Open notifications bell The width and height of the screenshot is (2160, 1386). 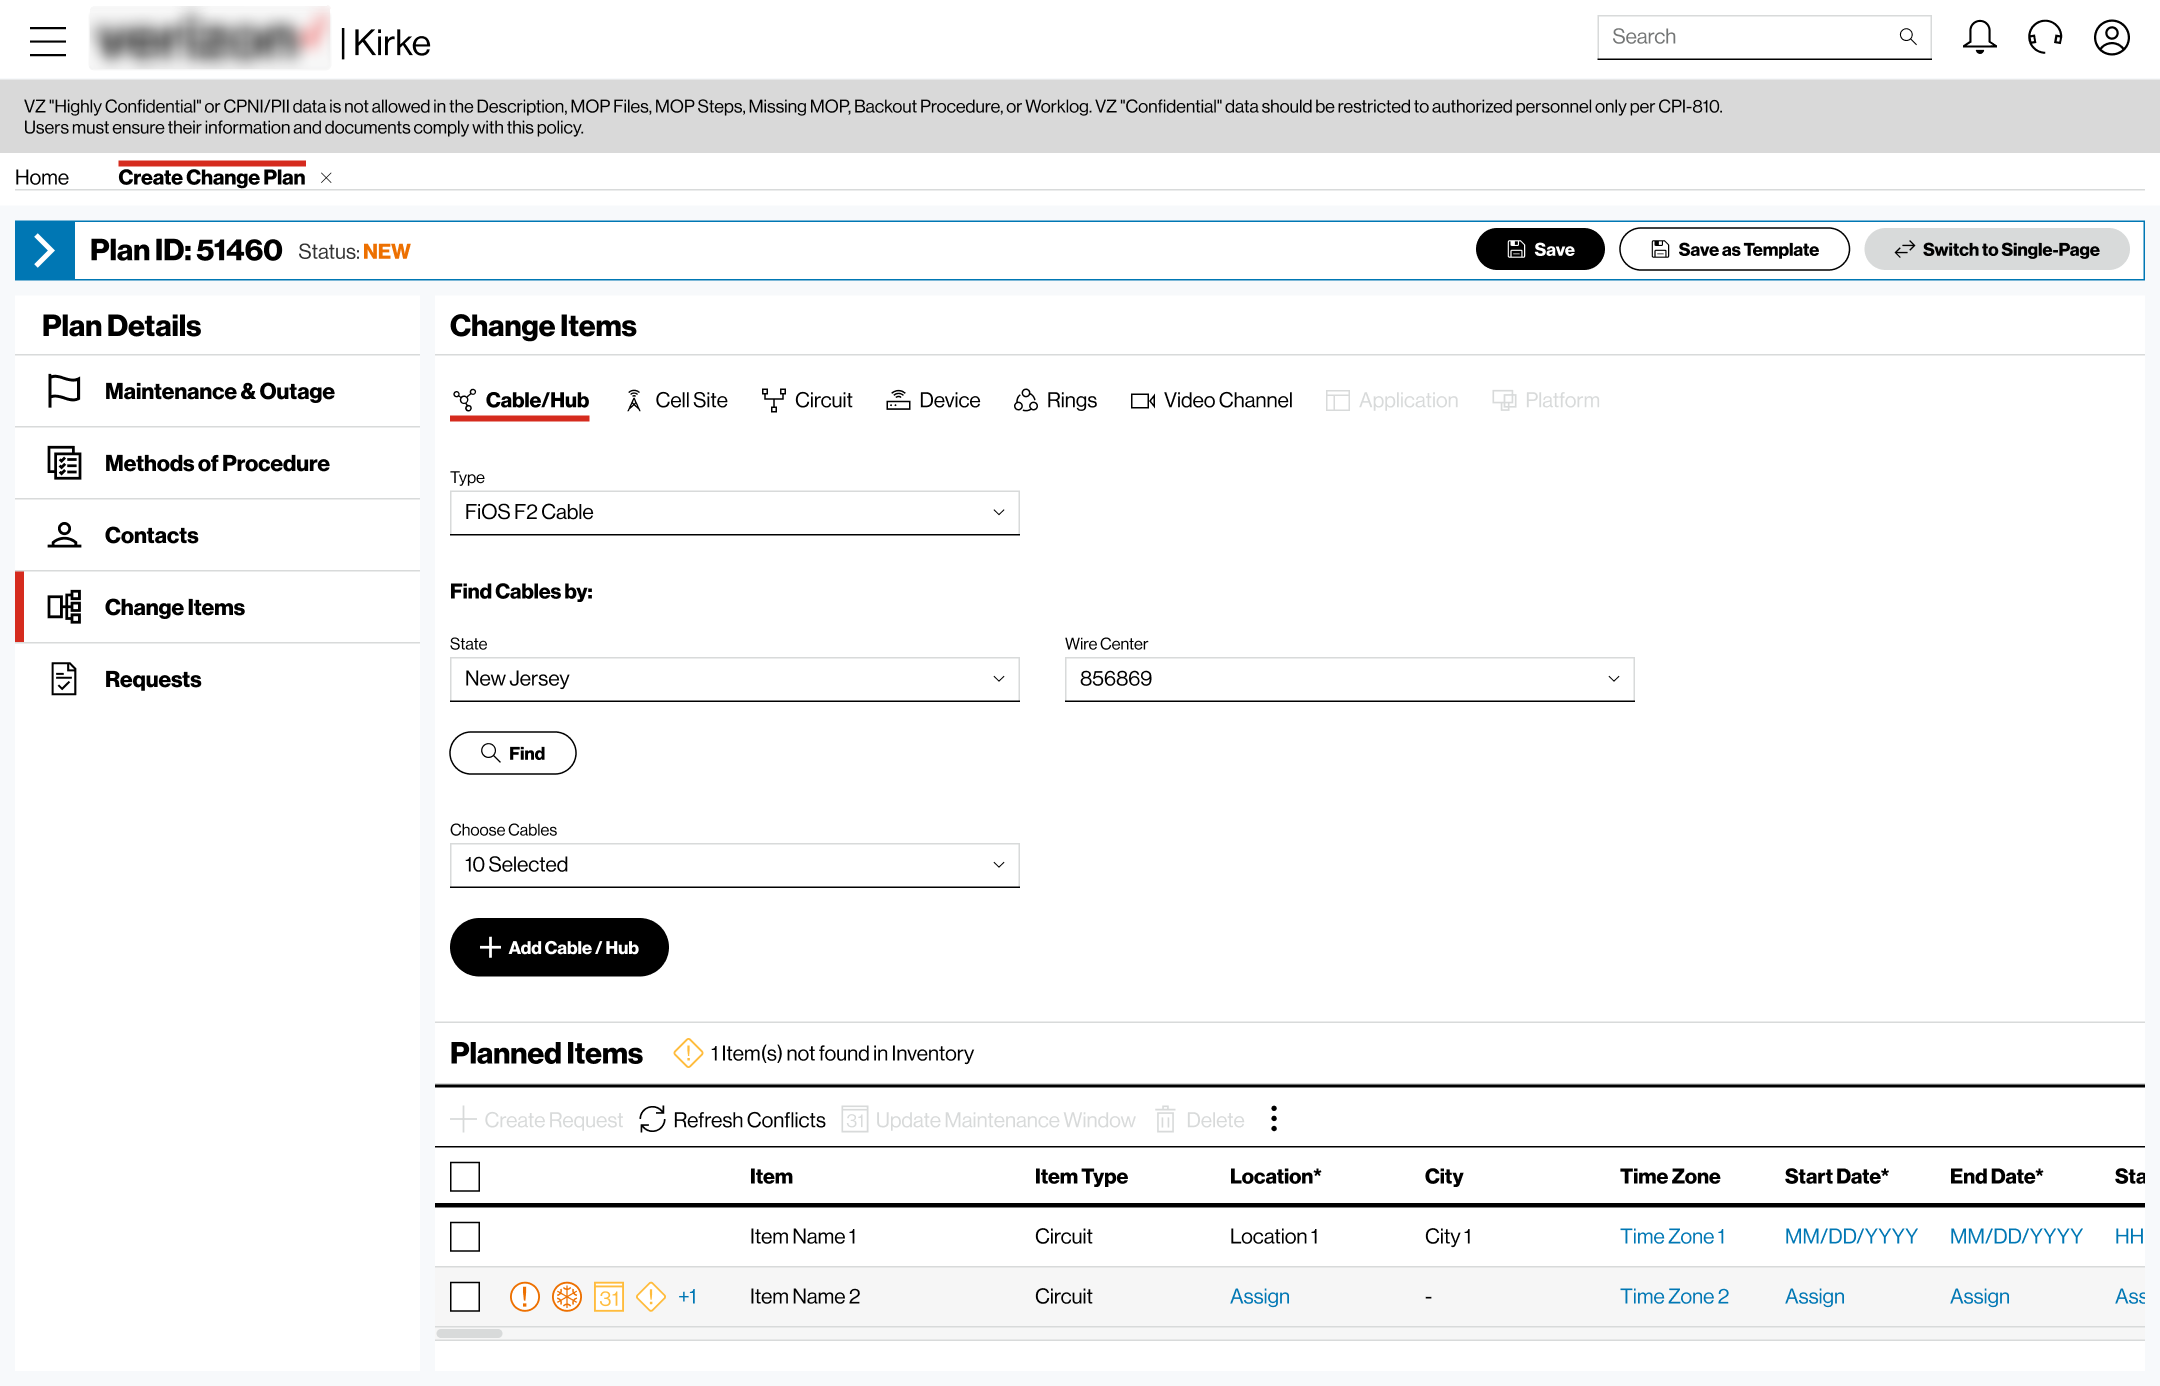[1979, 38]
